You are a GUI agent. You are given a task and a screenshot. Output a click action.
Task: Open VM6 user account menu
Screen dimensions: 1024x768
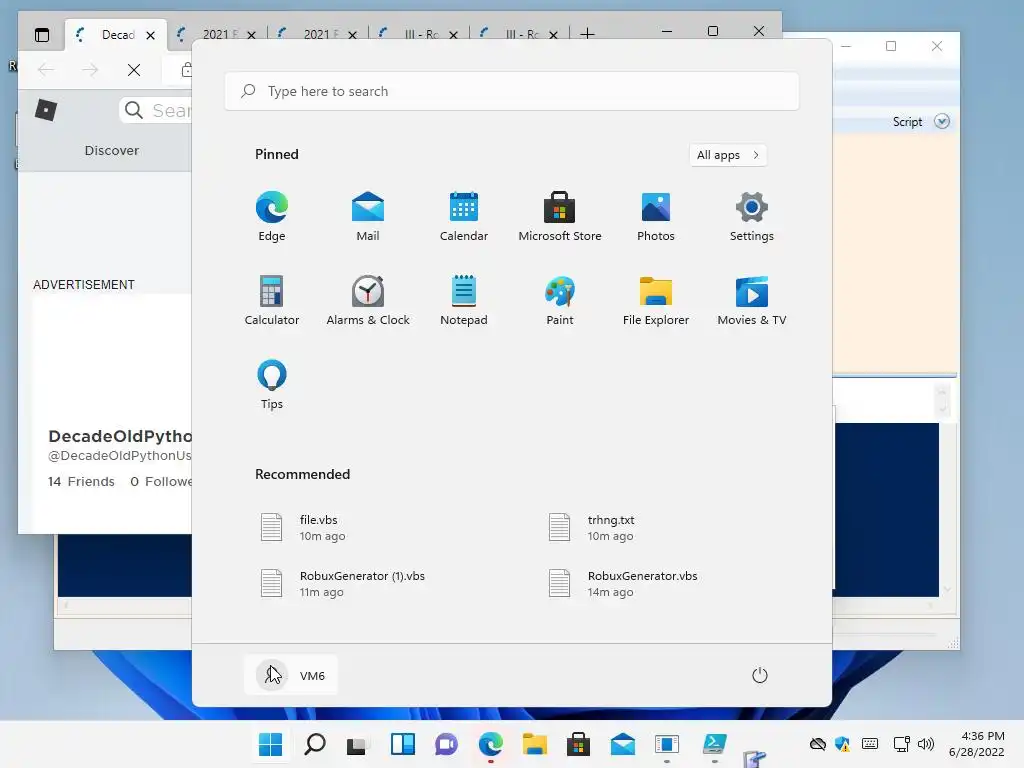click(291, 675)
